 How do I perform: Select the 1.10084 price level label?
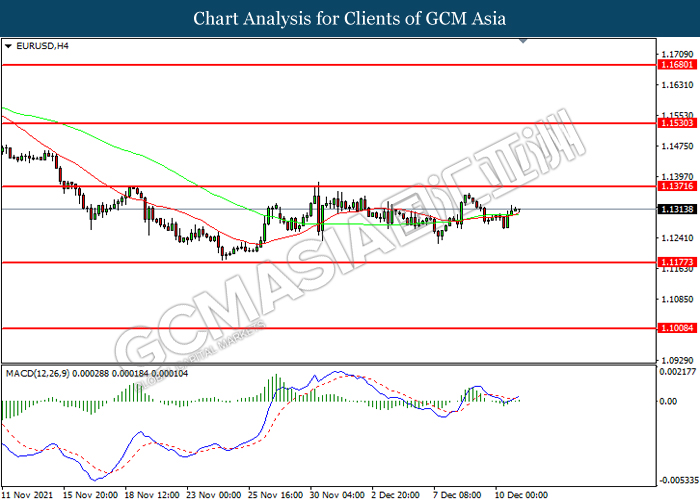677,328
